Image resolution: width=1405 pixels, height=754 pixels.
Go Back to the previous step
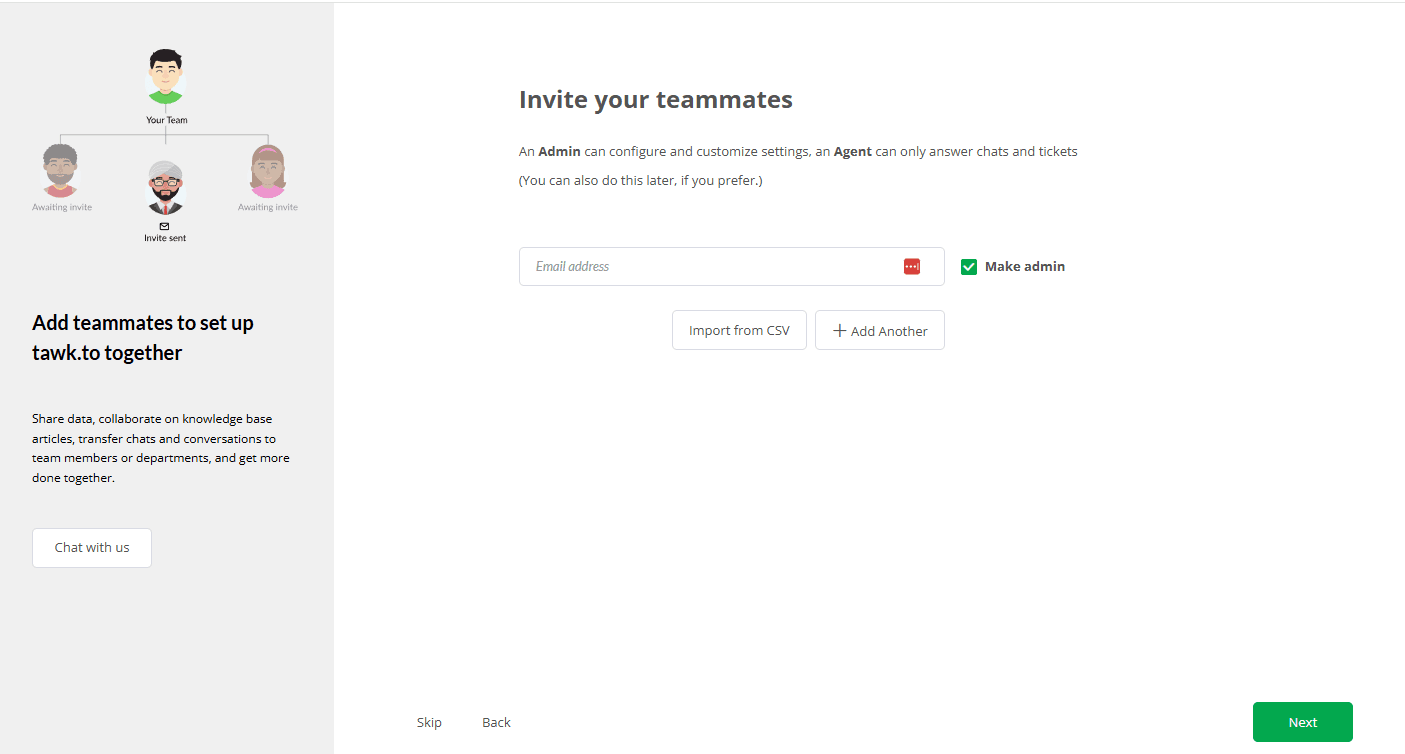click(x=496, y=722)
